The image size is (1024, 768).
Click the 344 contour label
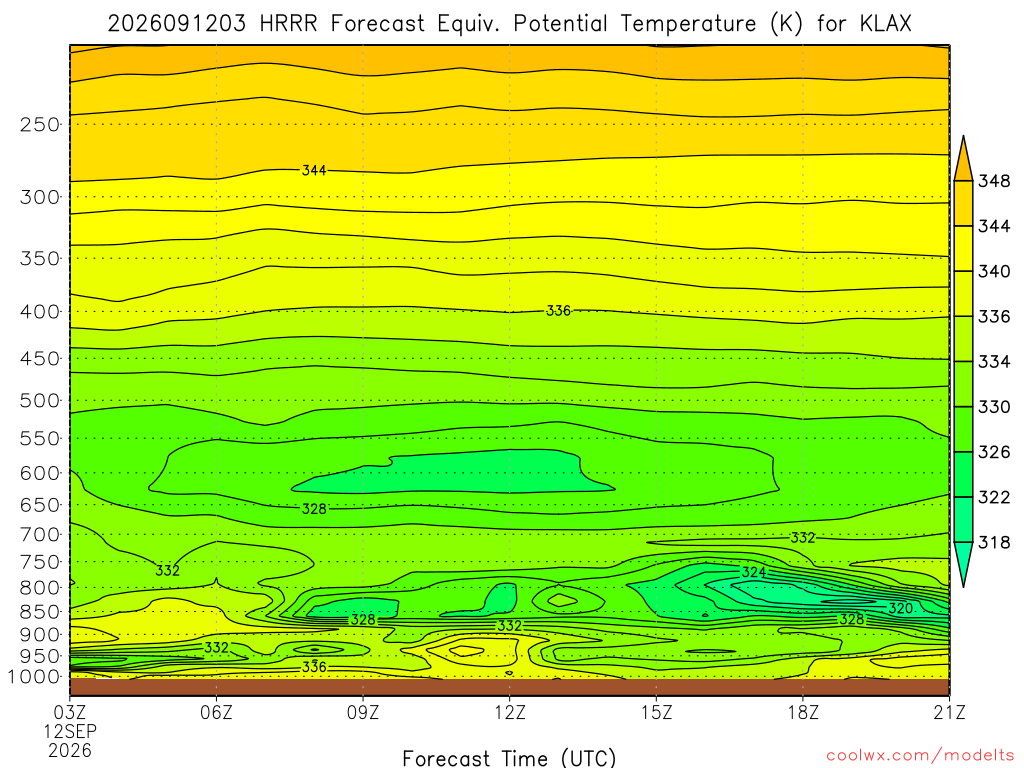(x=314, y=170)
